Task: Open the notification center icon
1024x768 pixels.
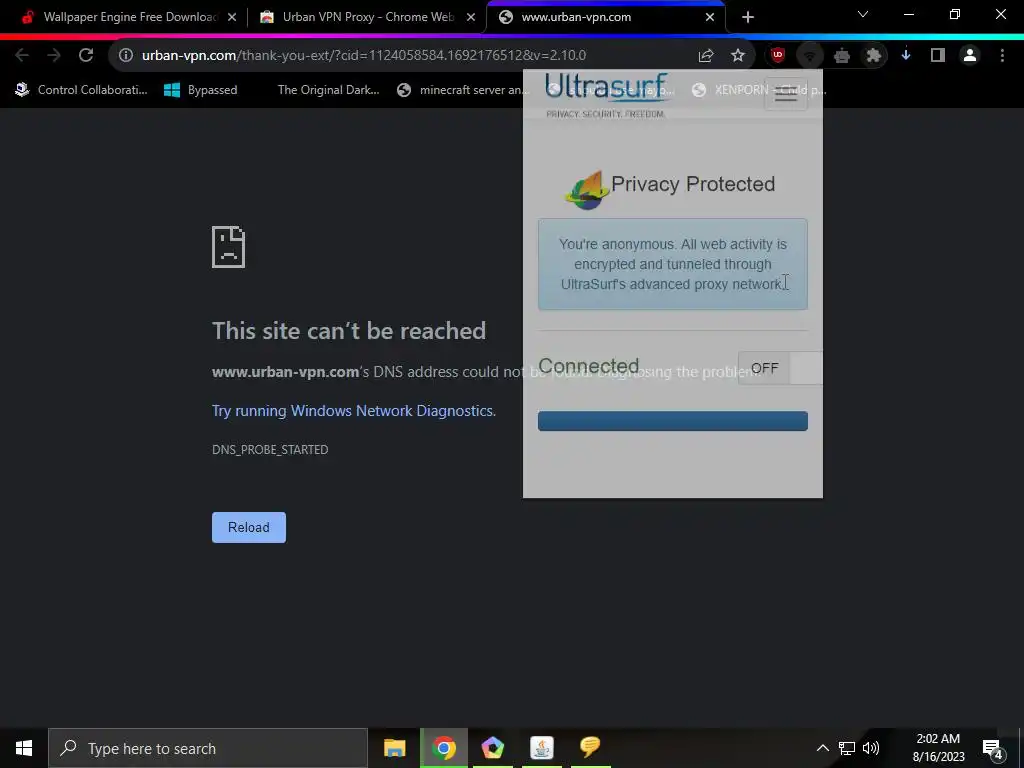Action: pos(992,749)
